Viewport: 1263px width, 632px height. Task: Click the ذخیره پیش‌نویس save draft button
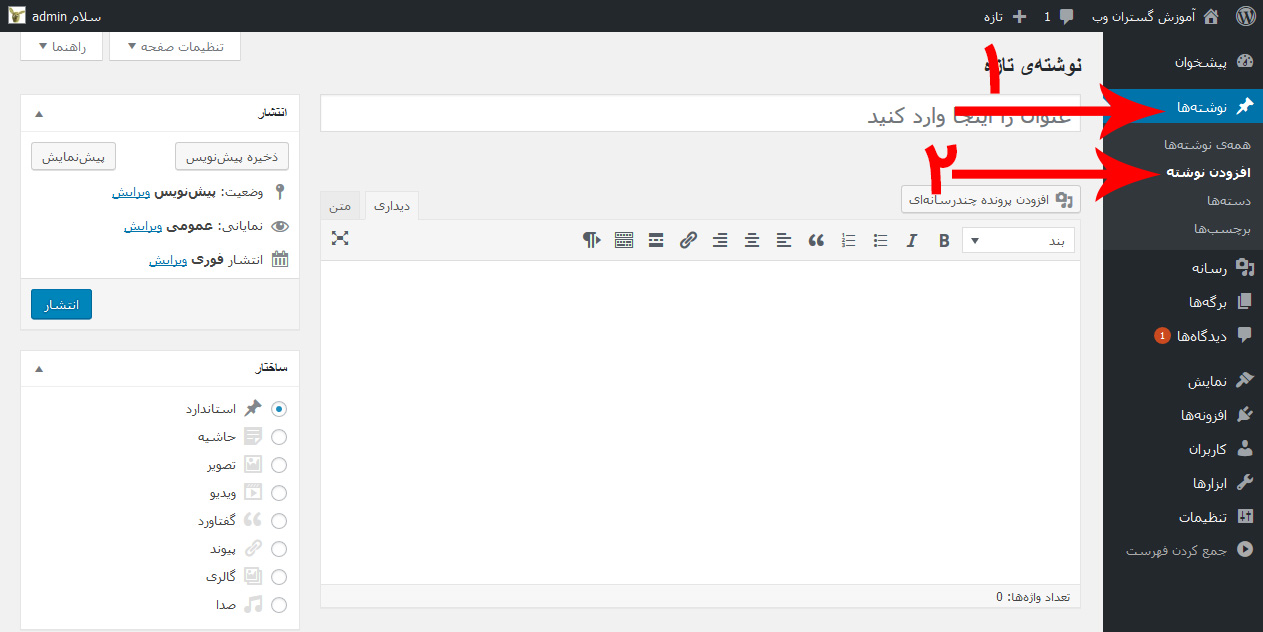[232, 157]
